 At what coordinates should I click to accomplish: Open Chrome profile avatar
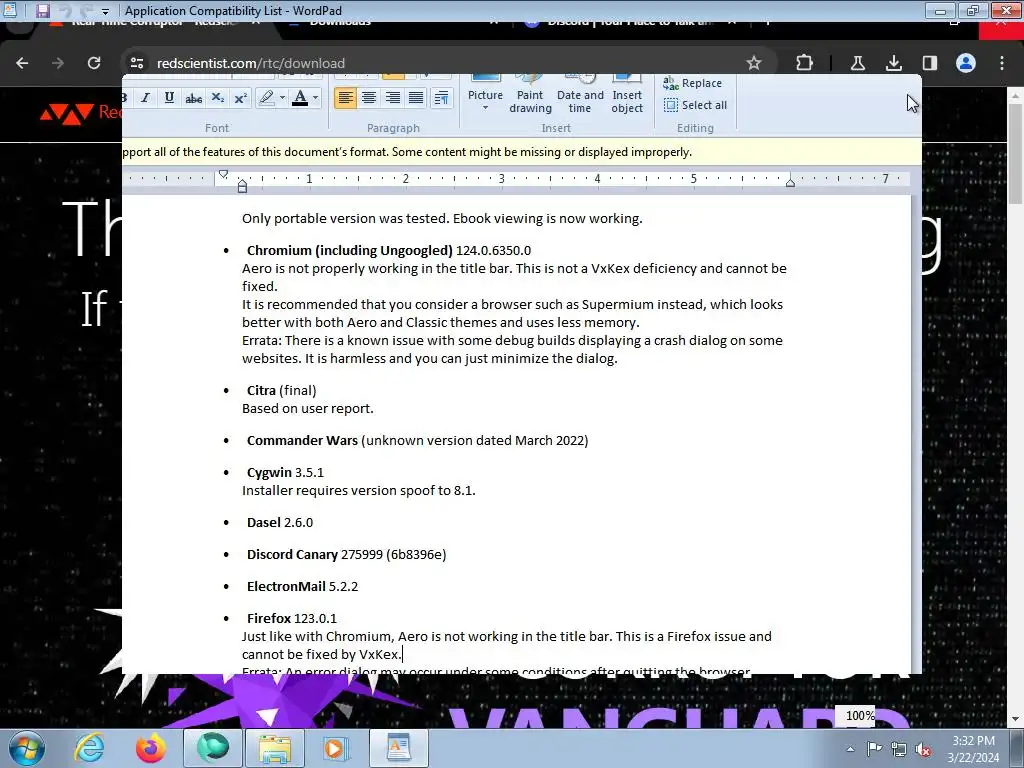(966, 63)
